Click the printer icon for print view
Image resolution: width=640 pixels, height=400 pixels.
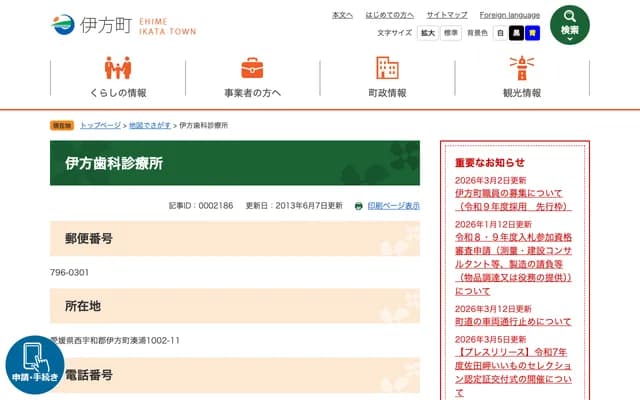point(359,205)
